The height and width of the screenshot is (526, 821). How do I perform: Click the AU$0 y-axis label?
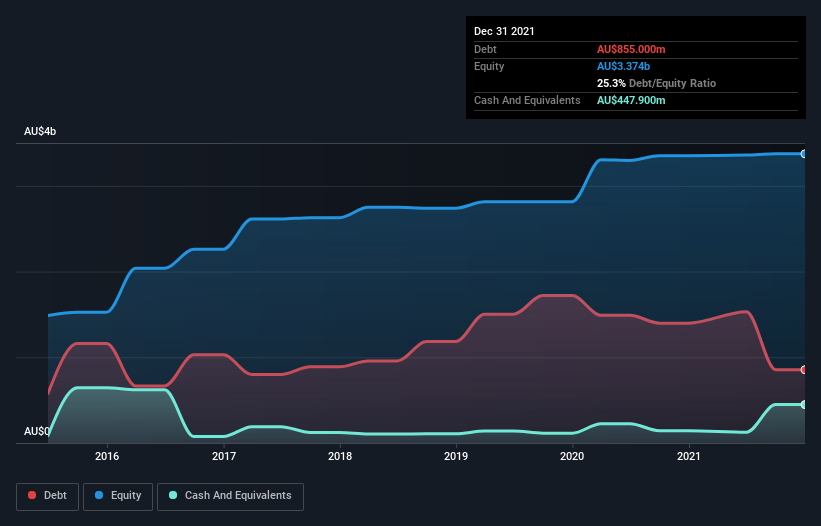[x=37, y=431]
